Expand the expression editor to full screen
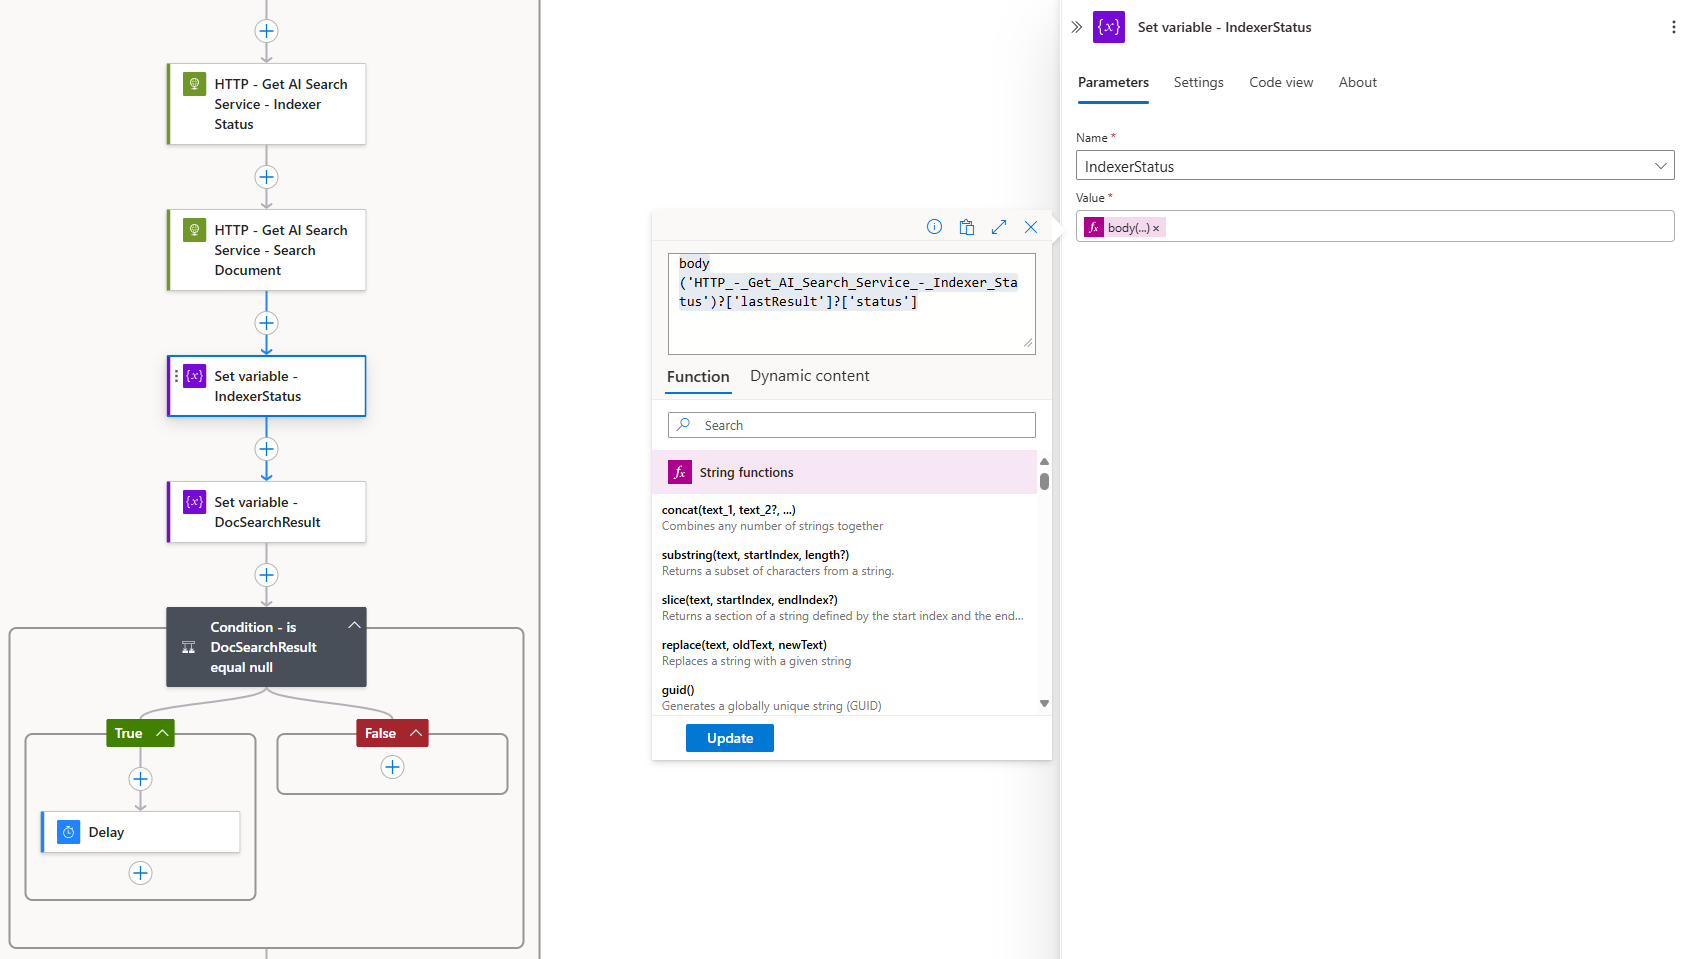The image size is (1687, 959). coord(999,227)
